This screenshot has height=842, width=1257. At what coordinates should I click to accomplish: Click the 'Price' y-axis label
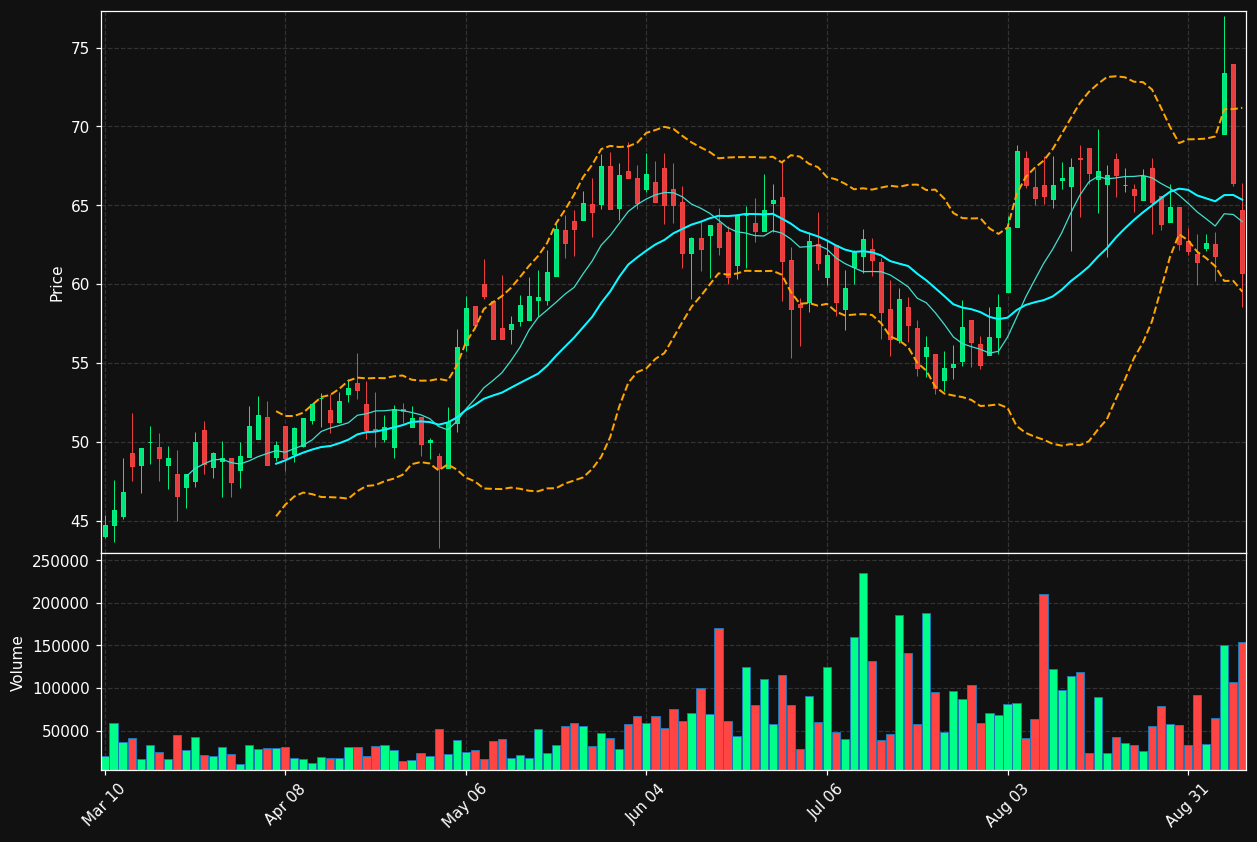click(57, 283)
